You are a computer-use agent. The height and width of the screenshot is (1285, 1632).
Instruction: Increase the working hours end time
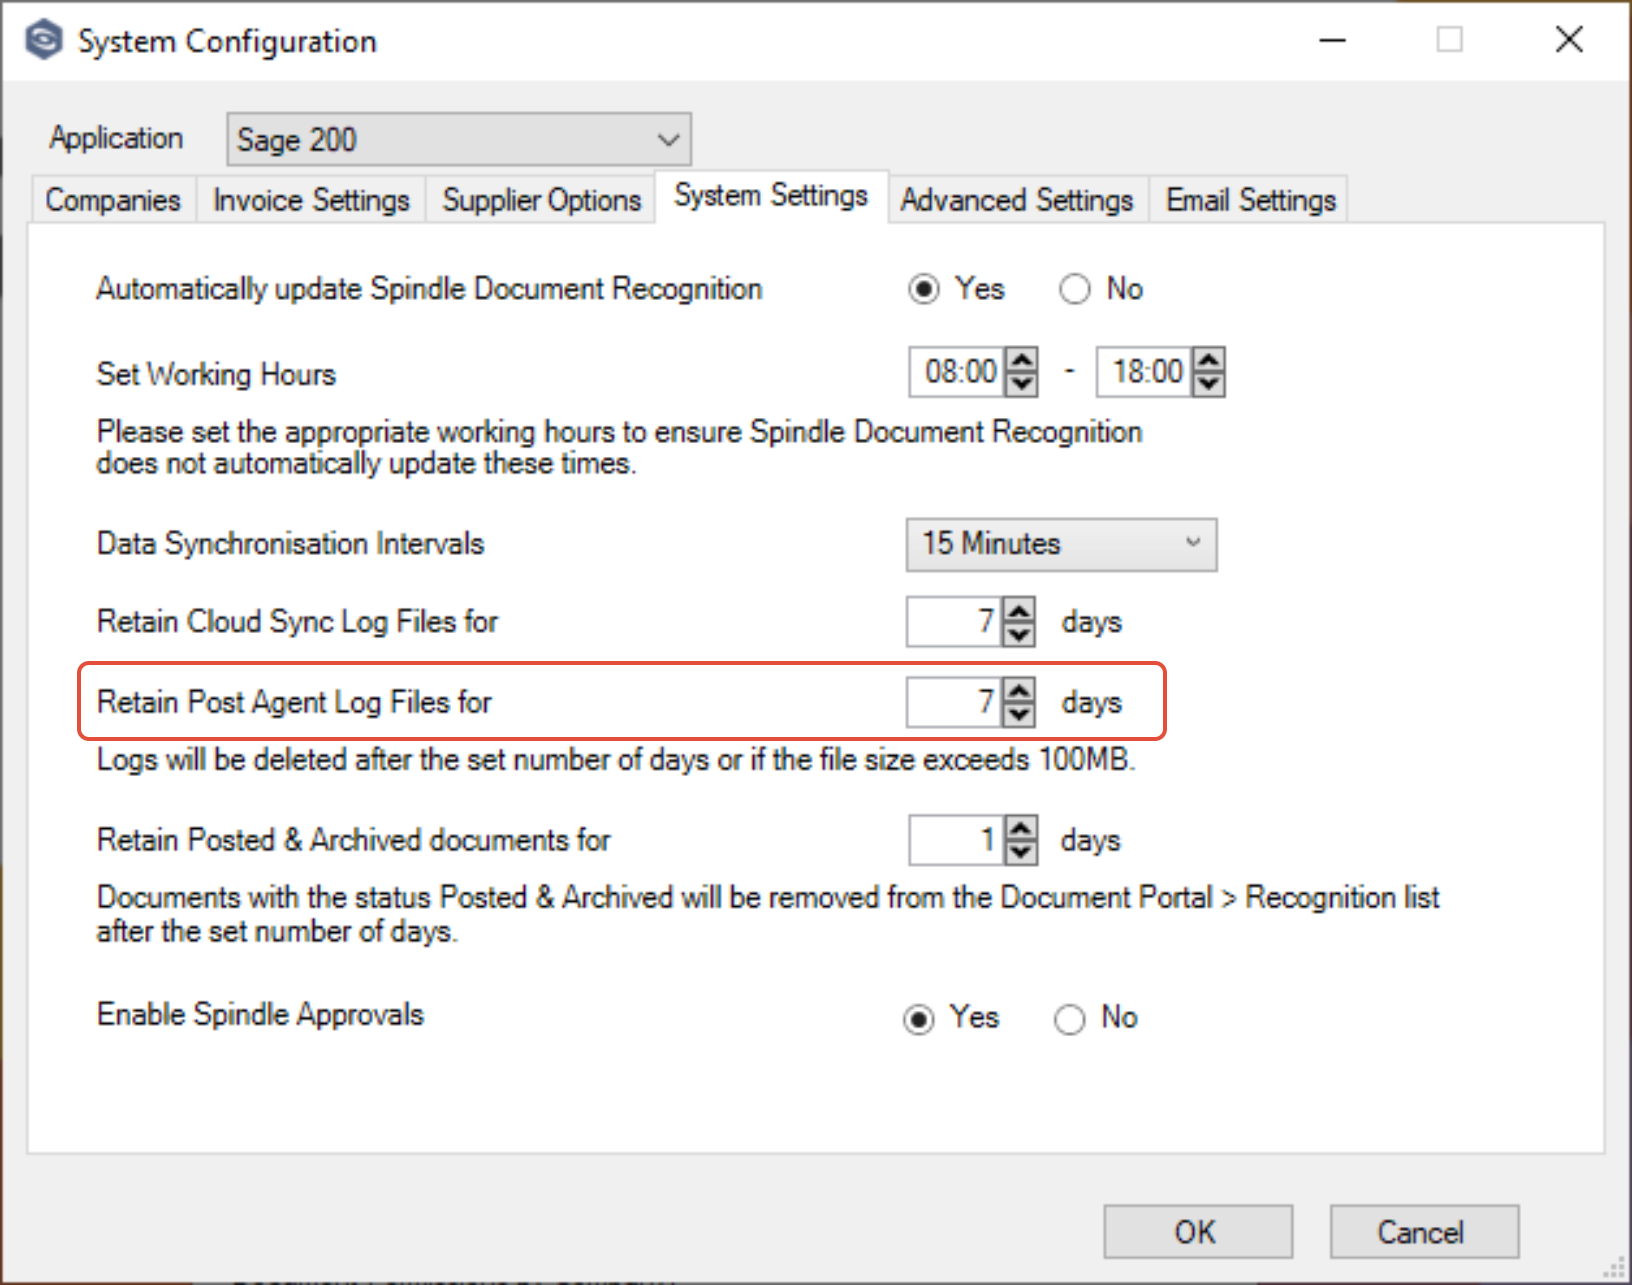click(x=1208, y=361)
